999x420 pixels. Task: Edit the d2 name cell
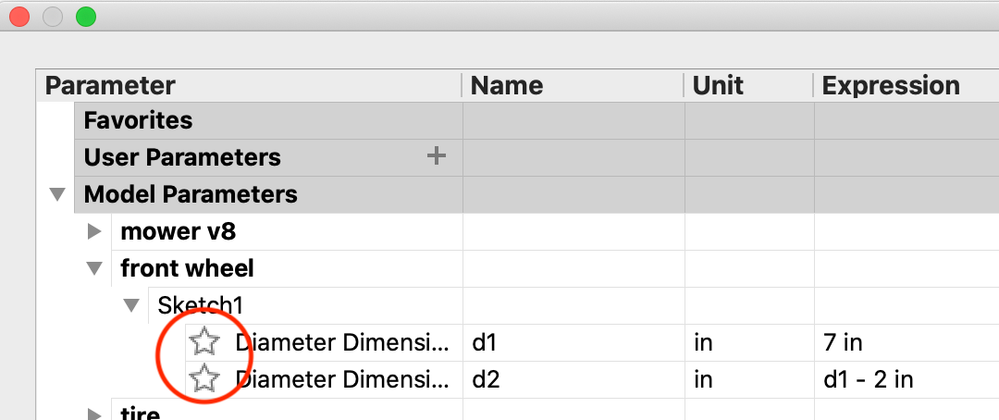[574, 380]
